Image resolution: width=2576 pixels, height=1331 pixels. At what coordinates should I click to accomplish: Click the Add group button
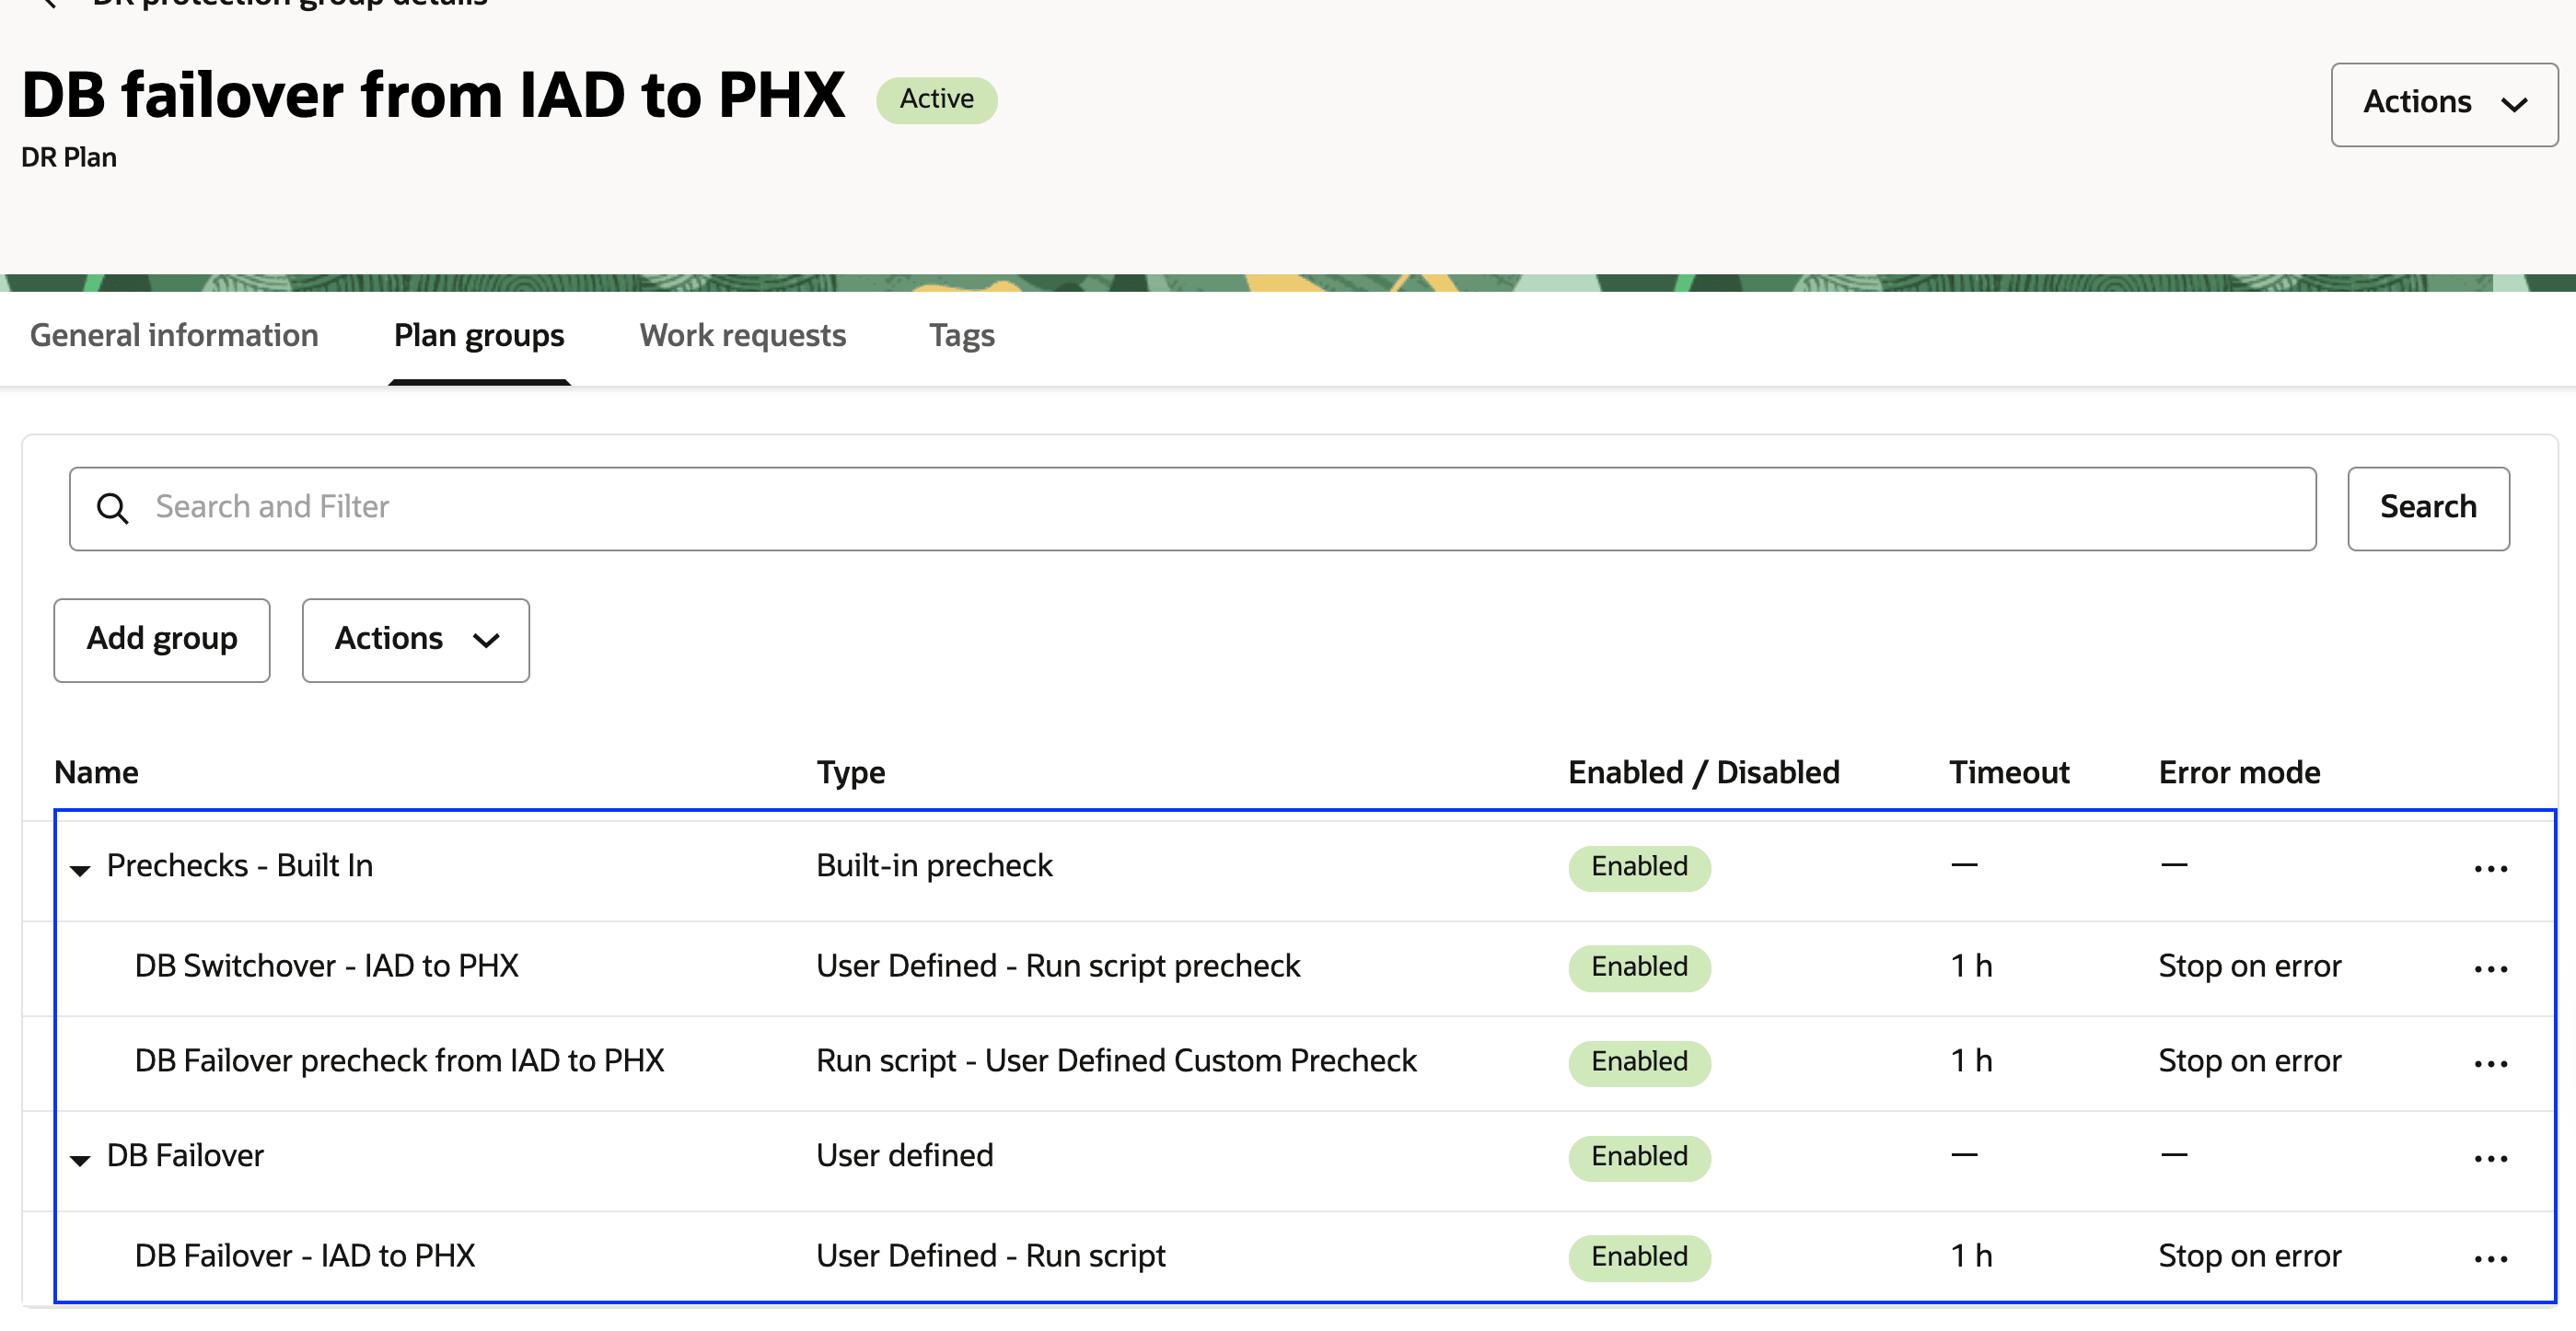pyautogui.click(x=161, y=640)
